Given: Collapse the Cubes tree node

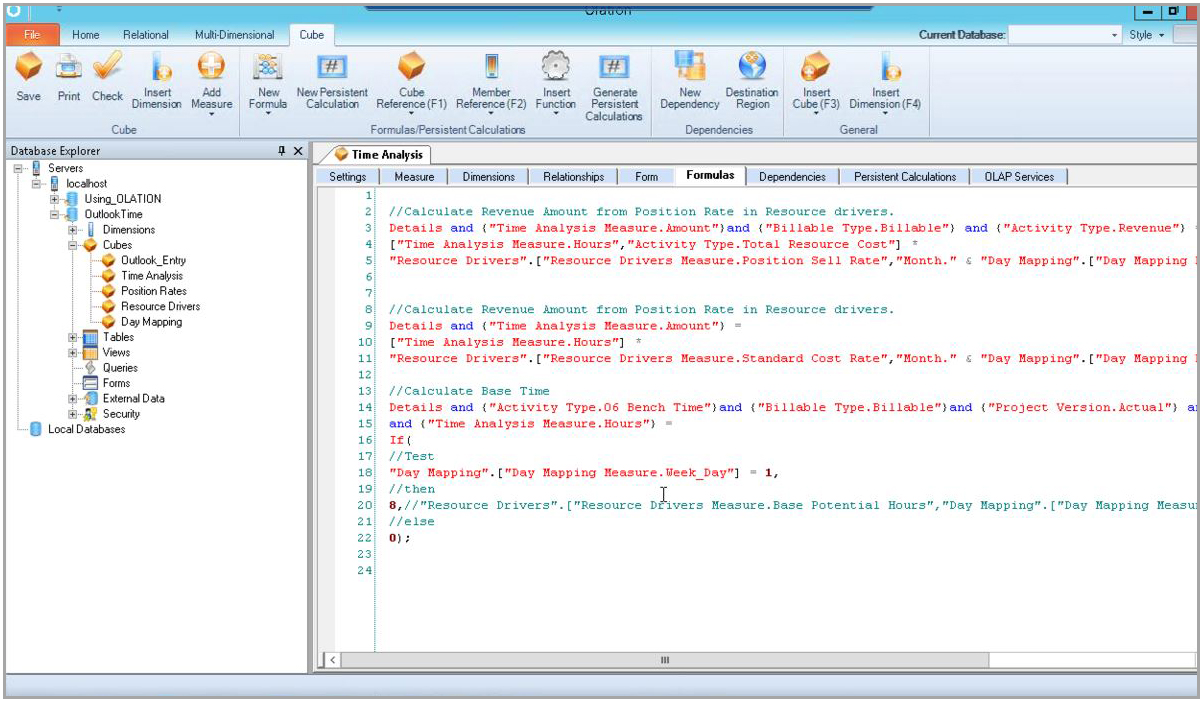Looking at the screenshot, I should (73, 245).
